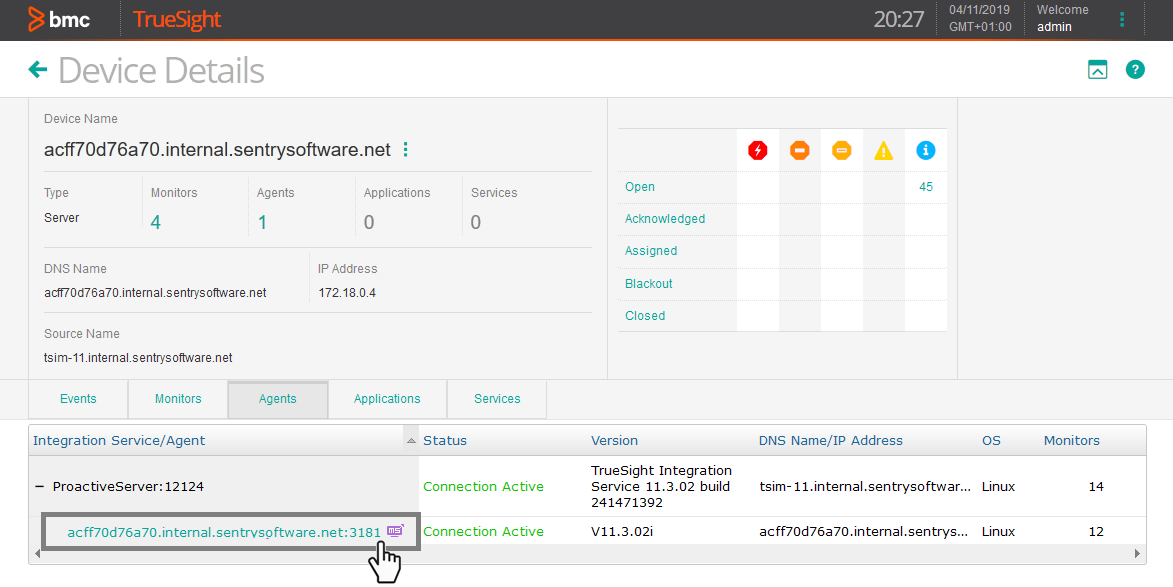Viewport: 1173px width, 587px height.
Task: Click the TrueSight logo in the header
Action: tap(176, 19)
